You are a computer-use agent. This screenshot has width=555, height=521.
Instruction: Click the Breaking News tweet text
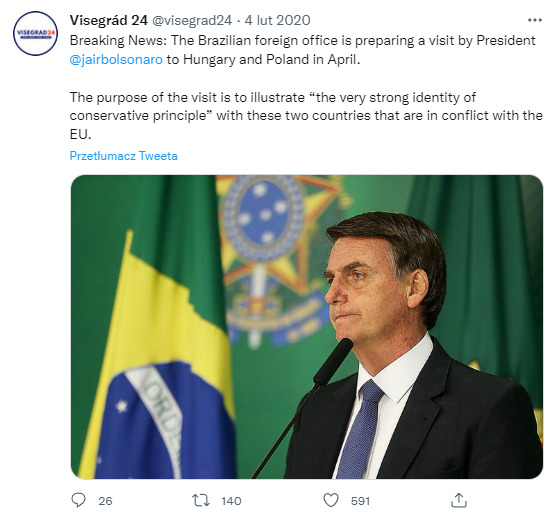[x=303, y=50]
